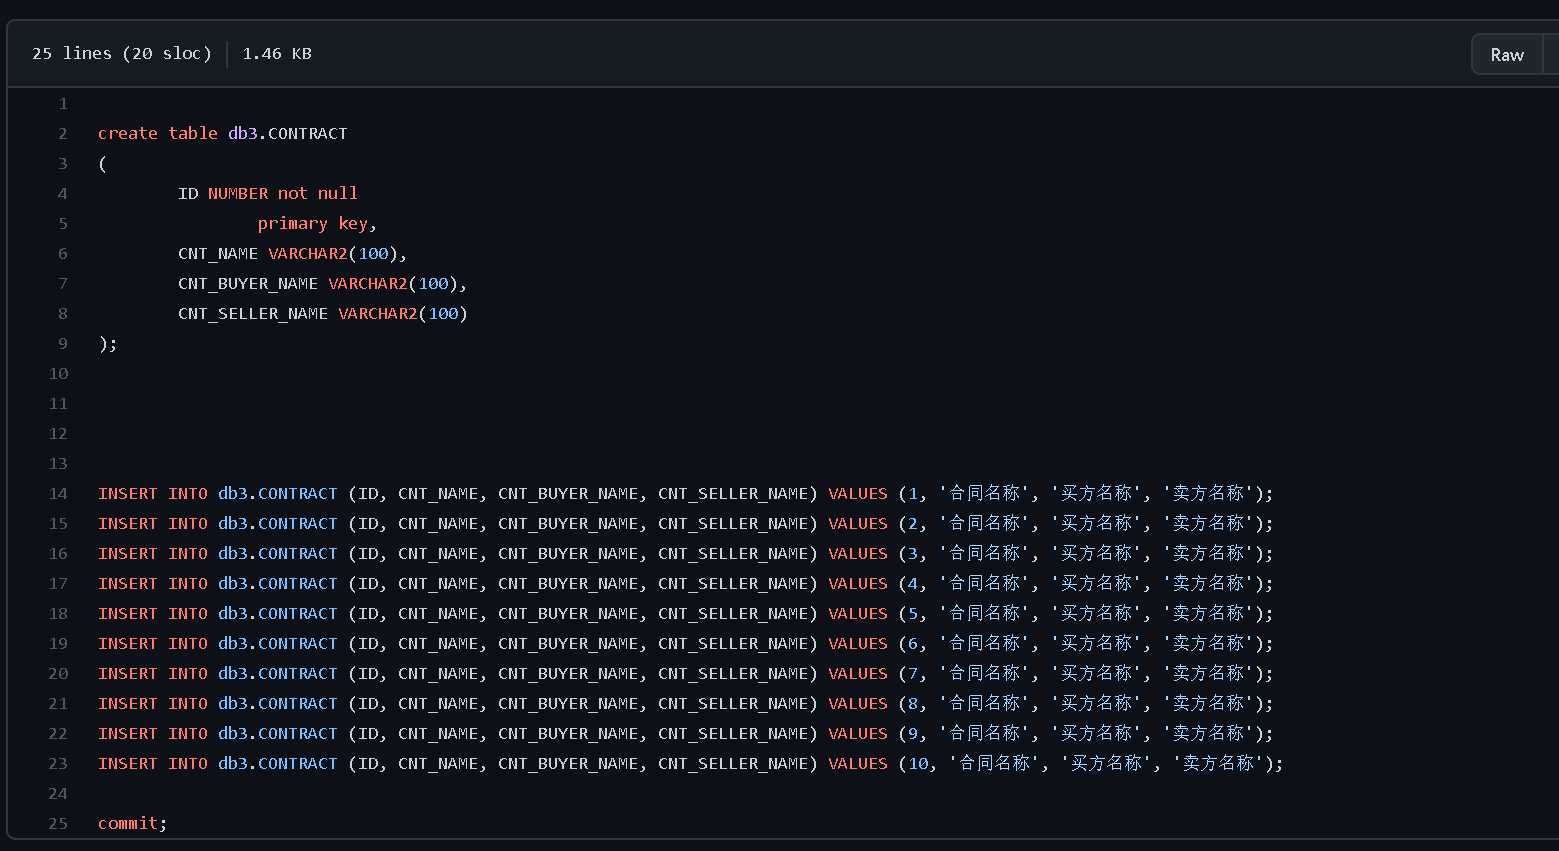Click the INSERT statement with VALUES (2
Image resolution: width=1559 pixels, height=851 pixels.
tap(686, 524)
